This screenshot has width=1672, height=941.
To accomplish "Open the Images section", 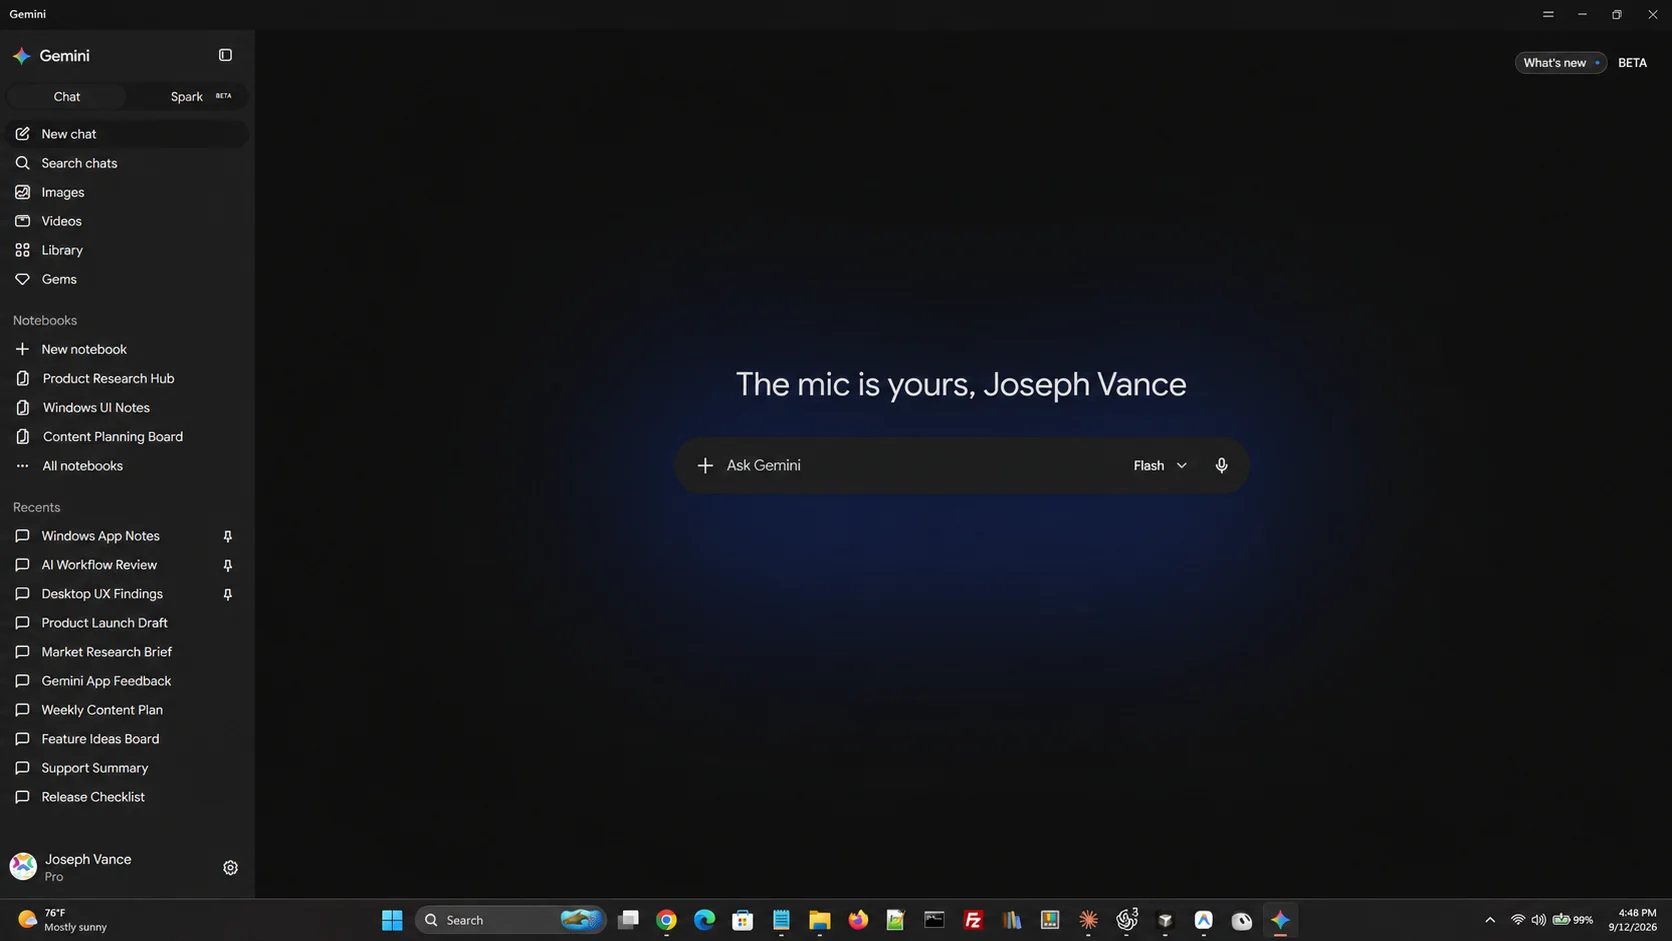I will [126, 192].
